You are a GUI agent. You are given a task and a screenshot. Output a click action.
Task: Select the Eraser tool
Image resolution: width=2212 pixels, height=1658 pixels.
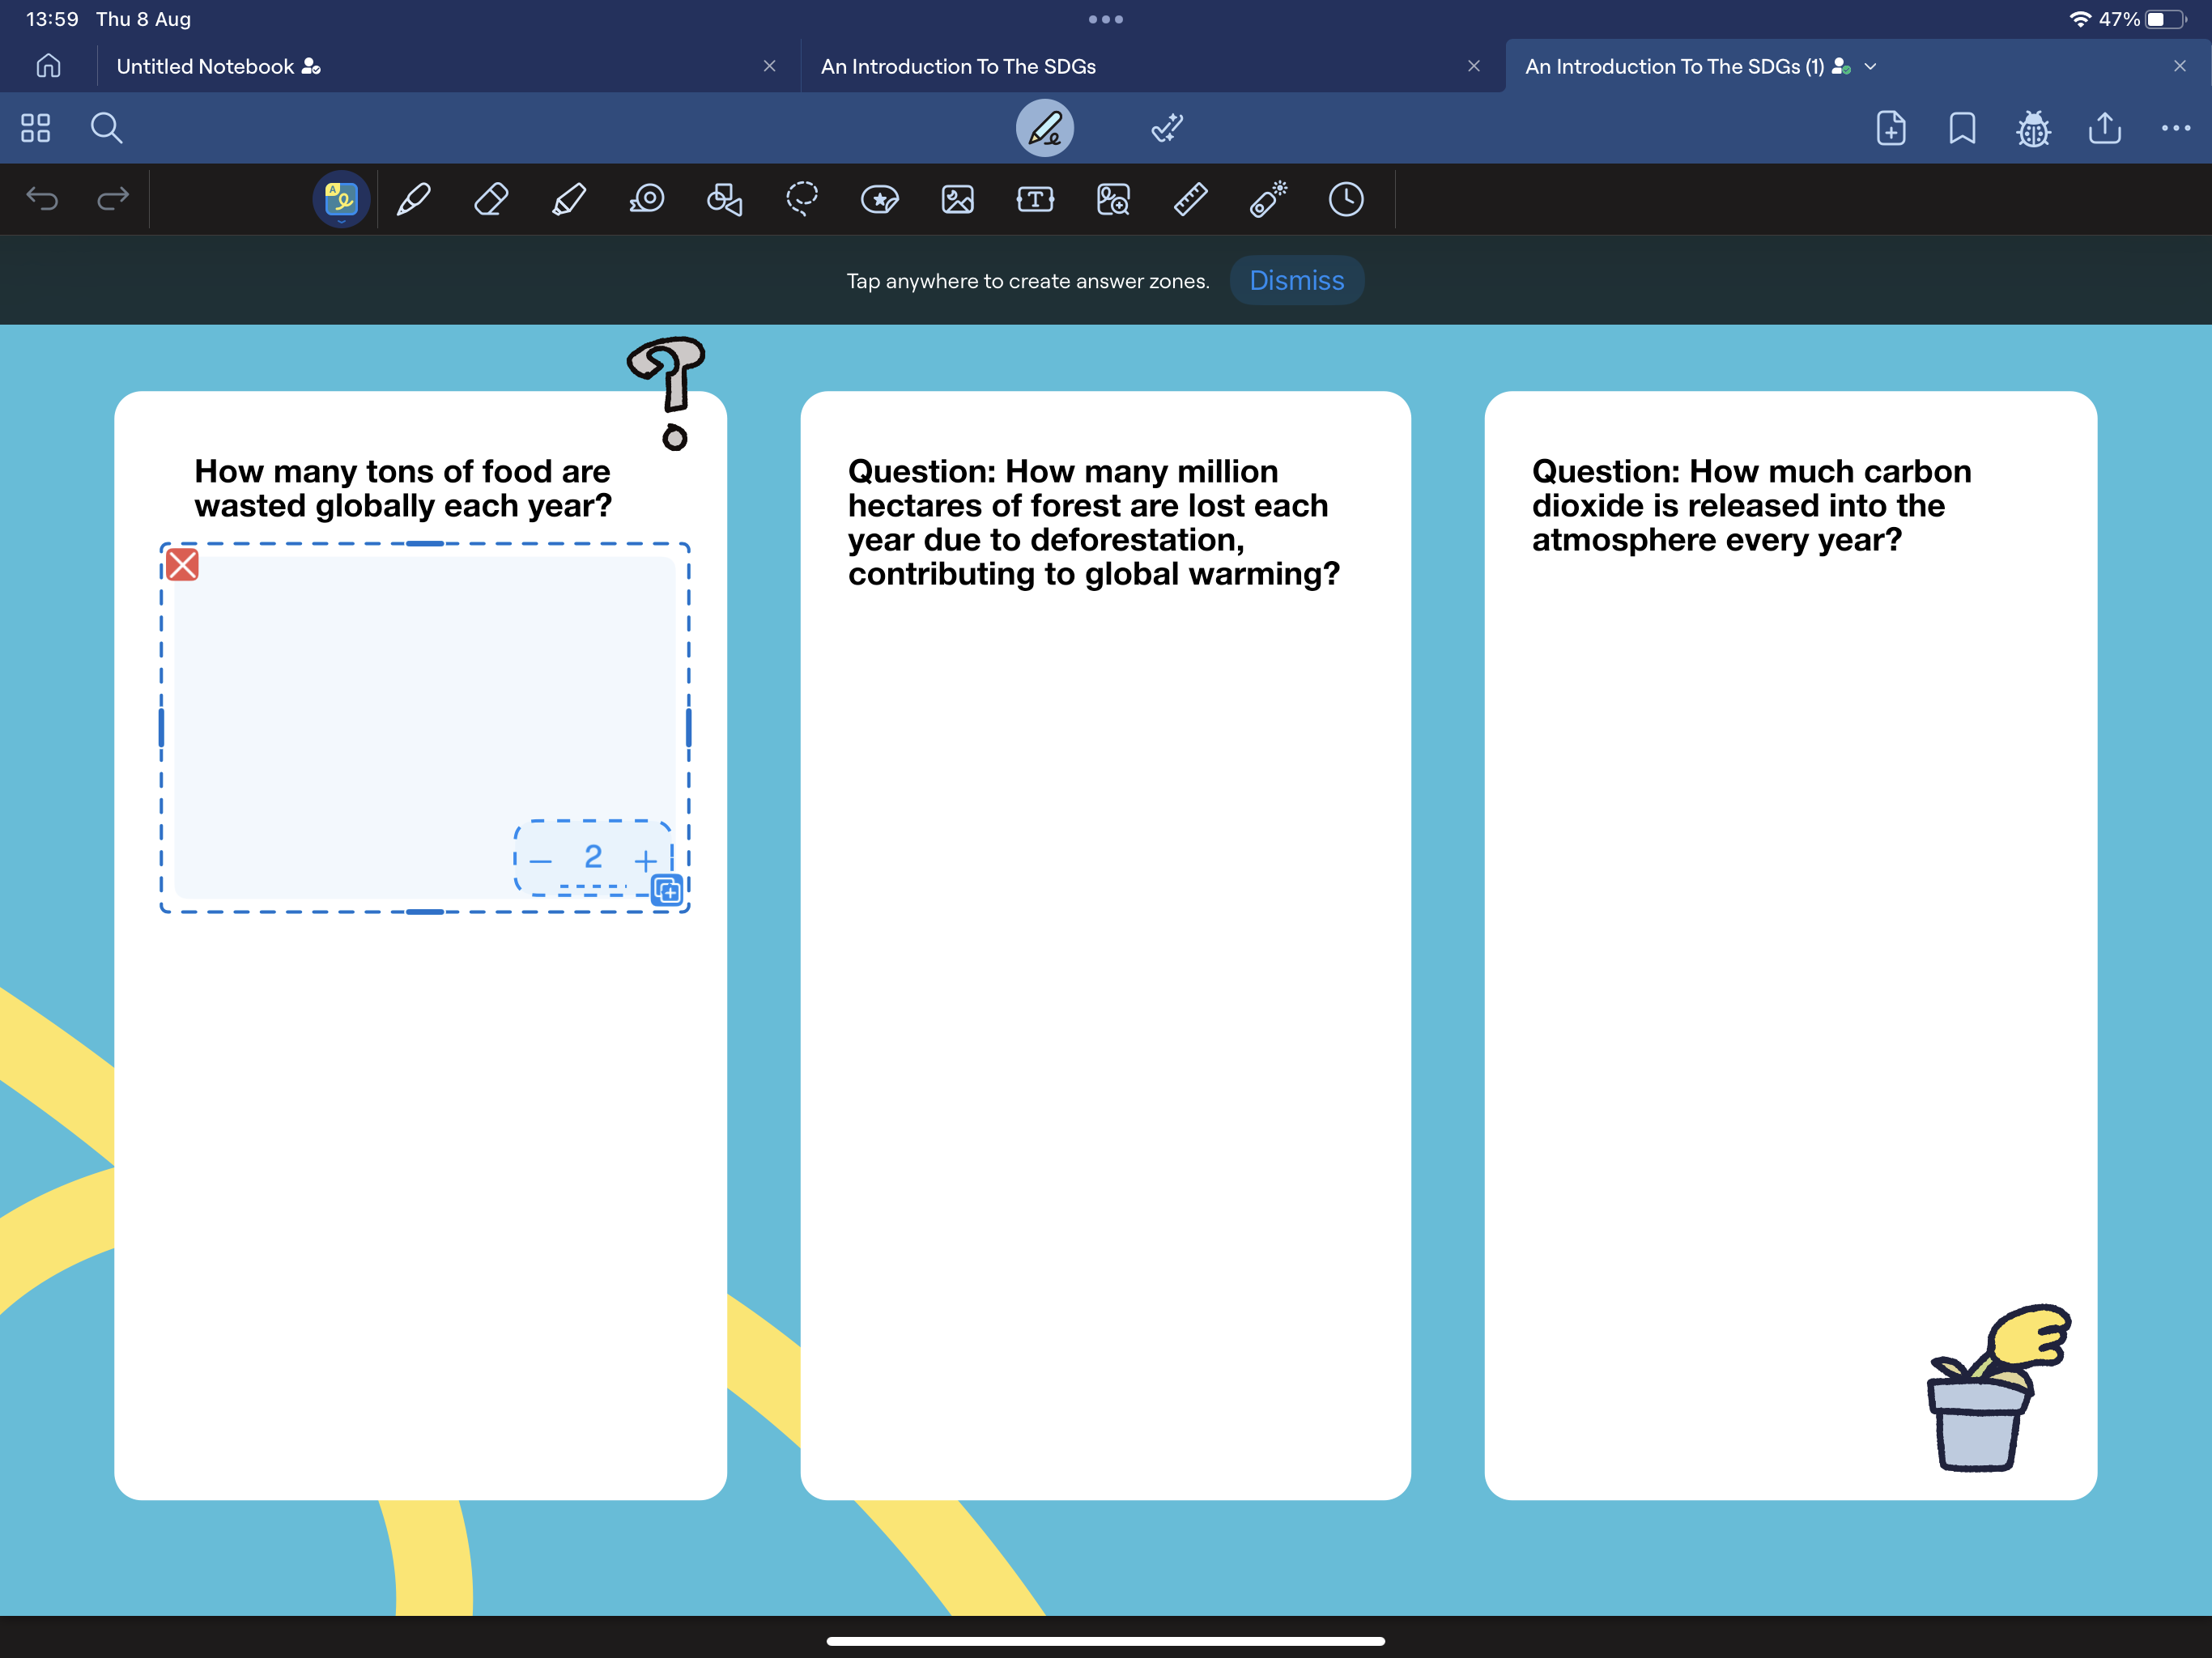point(491,199)
